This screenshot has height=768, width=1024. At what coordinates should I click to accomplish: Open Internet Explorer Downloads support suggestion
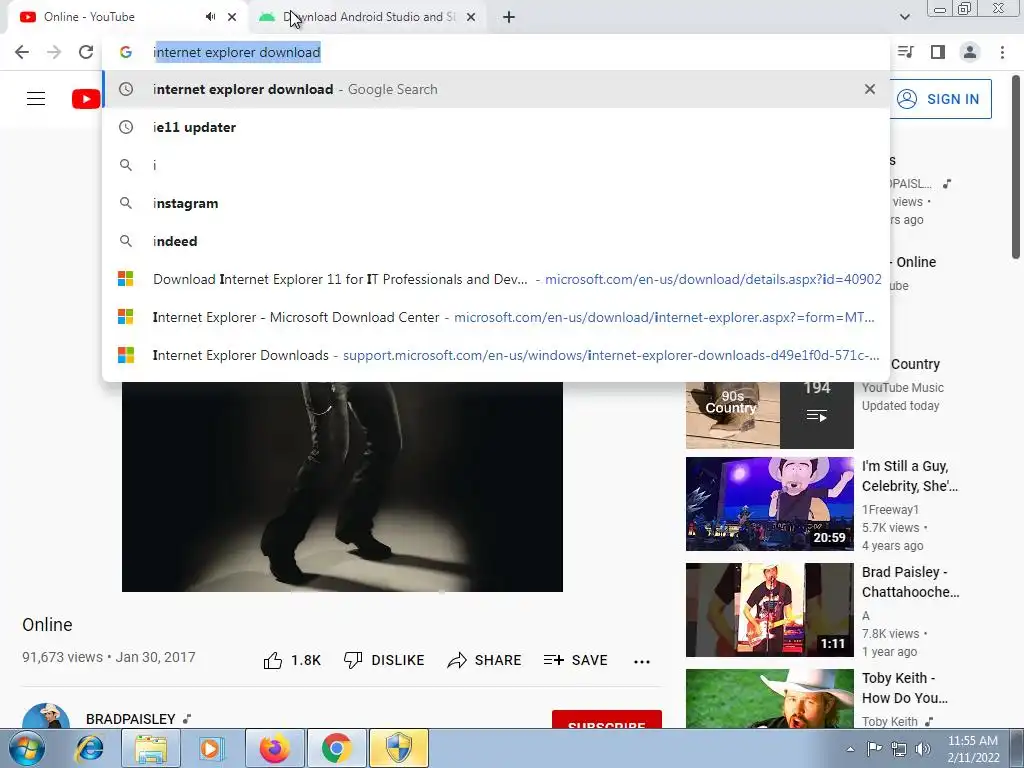pyautogui.click(x=496, y=355)
